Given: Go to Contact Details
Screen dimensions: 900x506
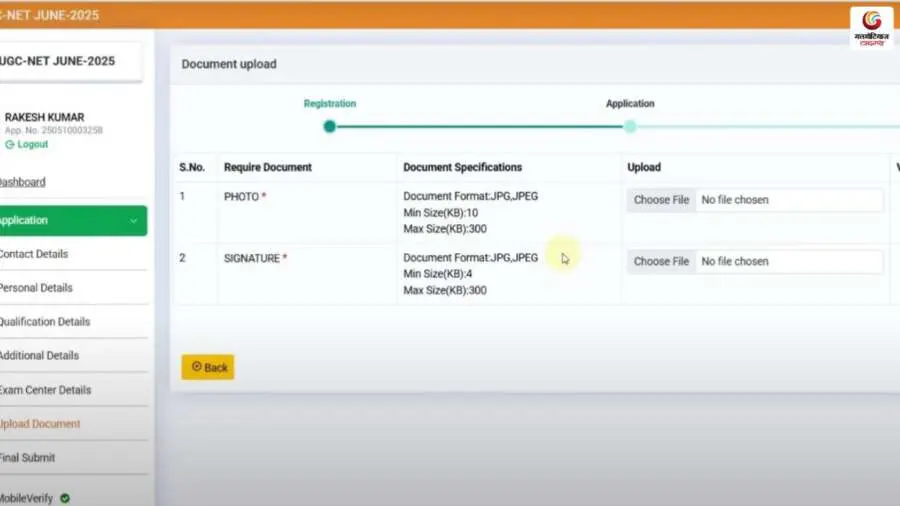Looking at the screenshot, I should pyautogui.click(x=34, y=254).
